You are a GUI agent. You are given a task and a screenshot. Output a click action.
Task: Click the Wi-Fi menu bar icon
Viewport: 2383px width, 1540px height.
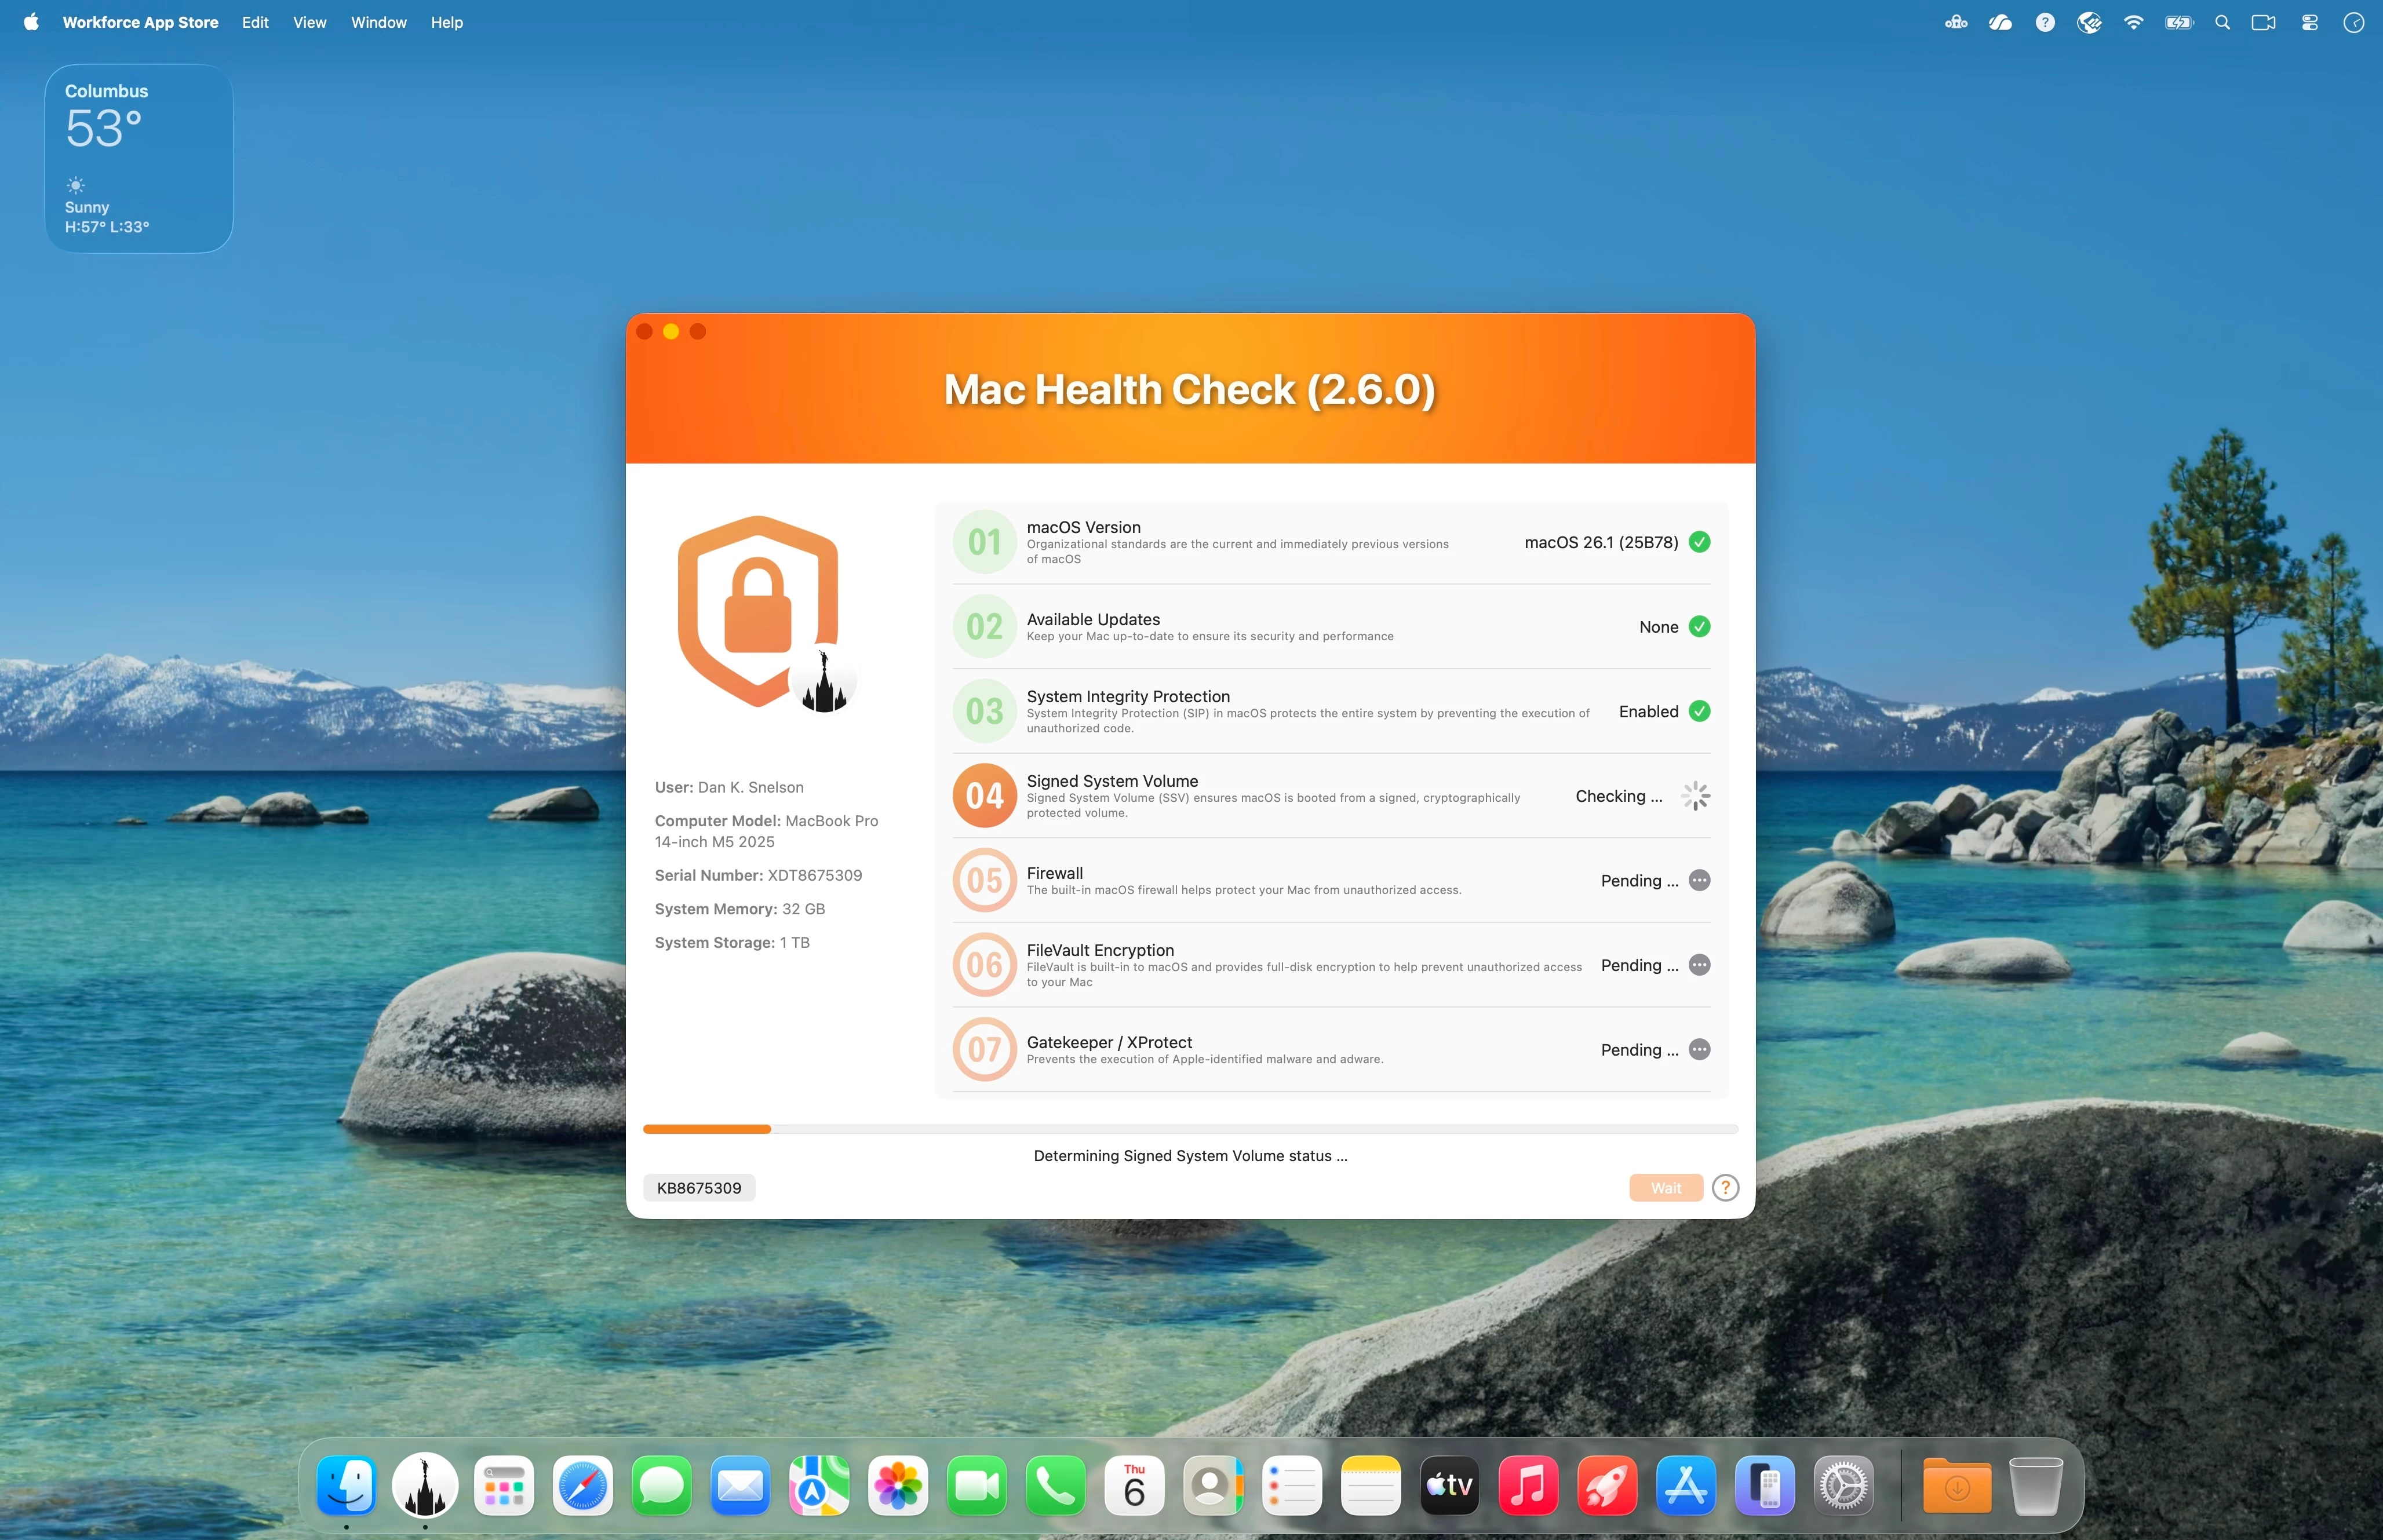(x=2133, y=22)
